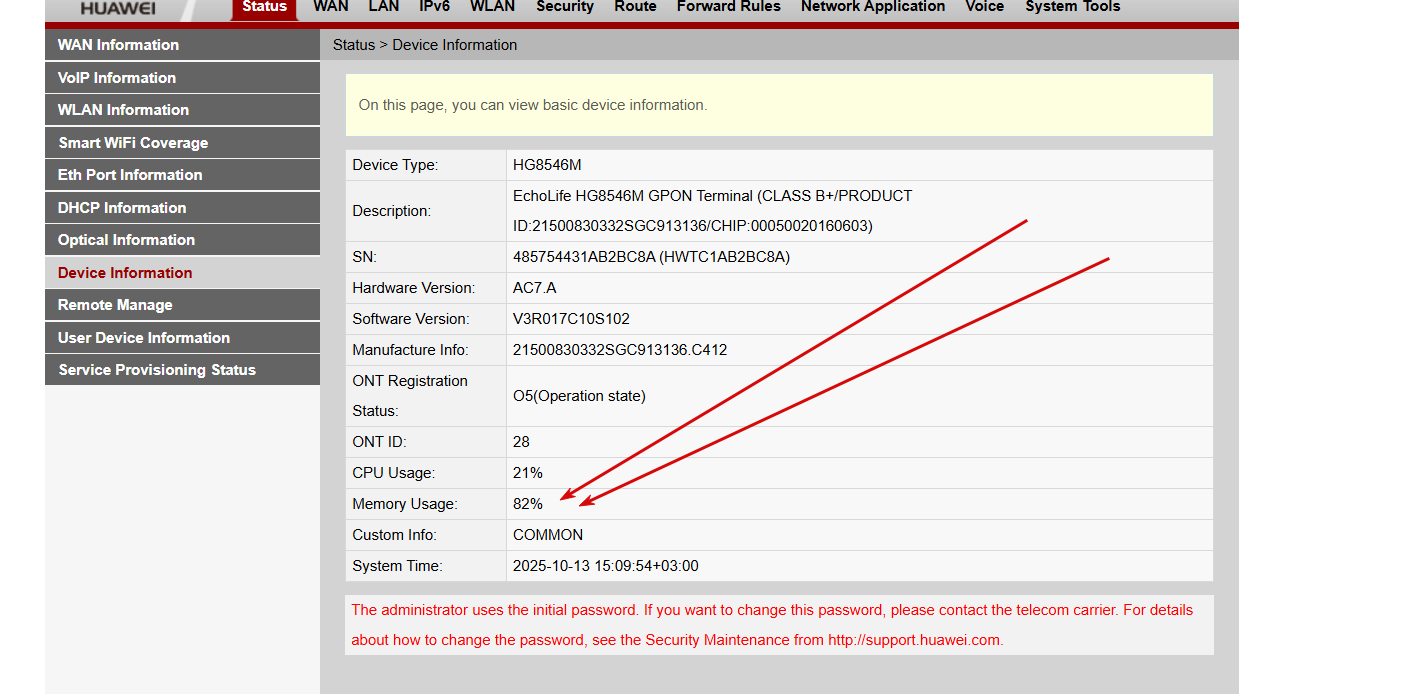Screen dimensions: 1412x694
Task: Click the Manufacture Info label
Action: pos(410,350)
